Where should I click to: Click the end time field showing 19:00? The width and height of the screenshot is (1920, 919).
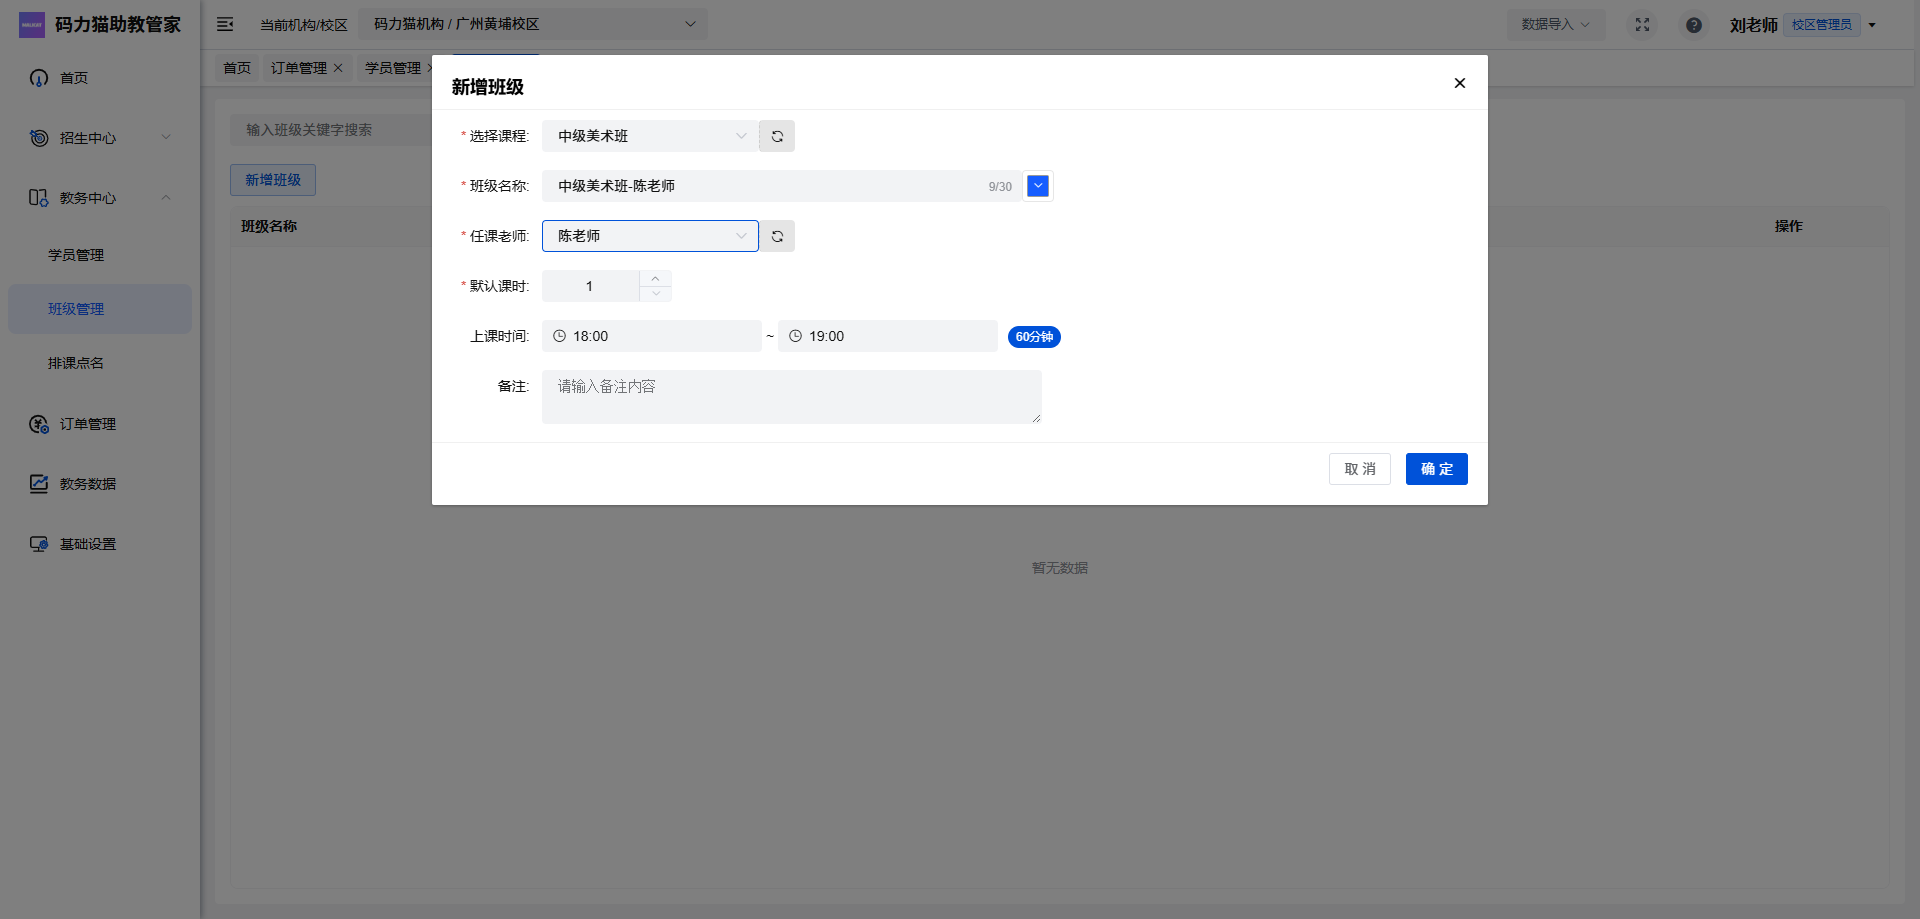pos(887,336)
